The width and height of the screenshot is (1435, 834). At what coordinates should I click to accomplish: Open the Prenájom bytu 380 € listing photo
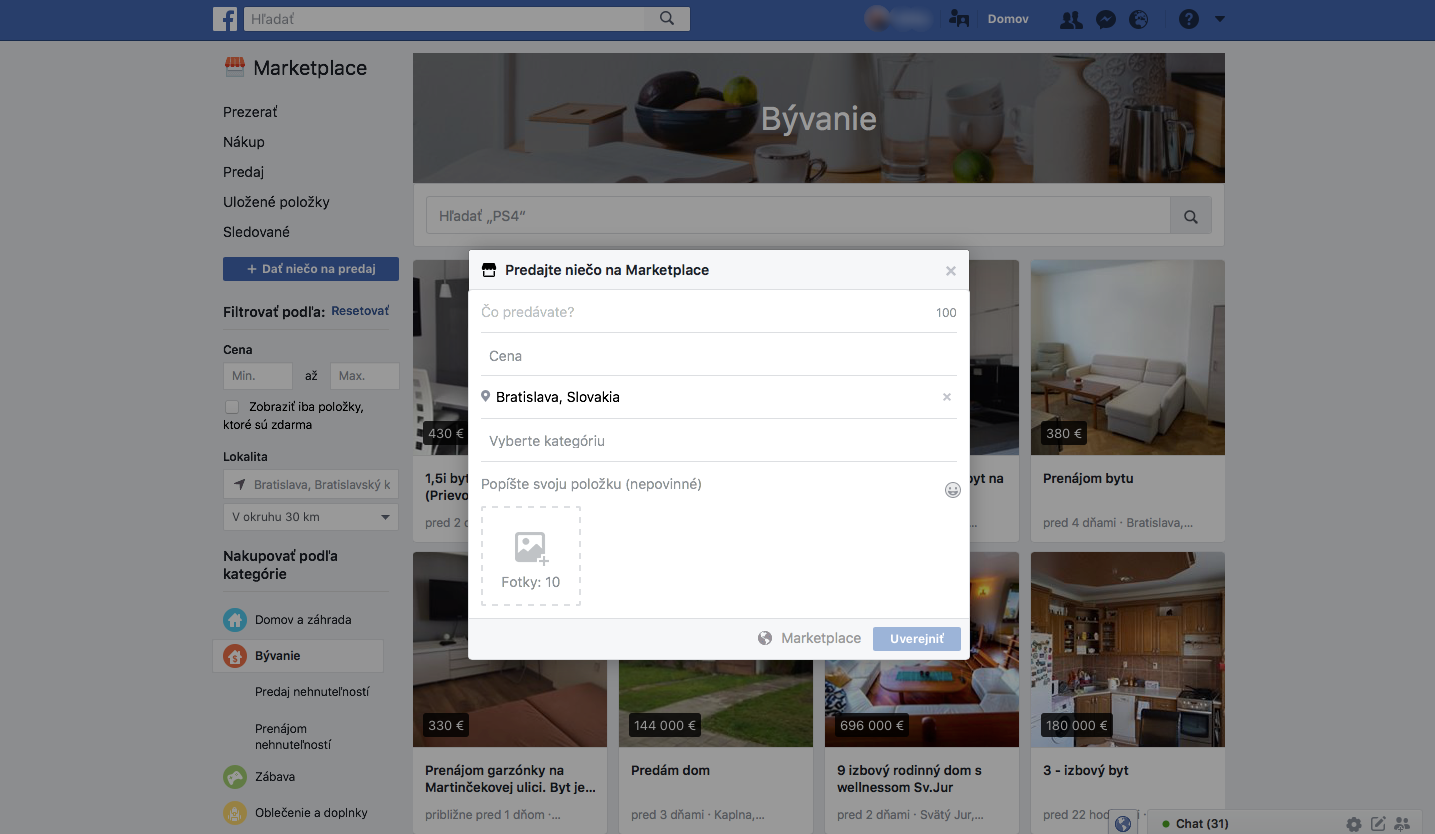1128,358
